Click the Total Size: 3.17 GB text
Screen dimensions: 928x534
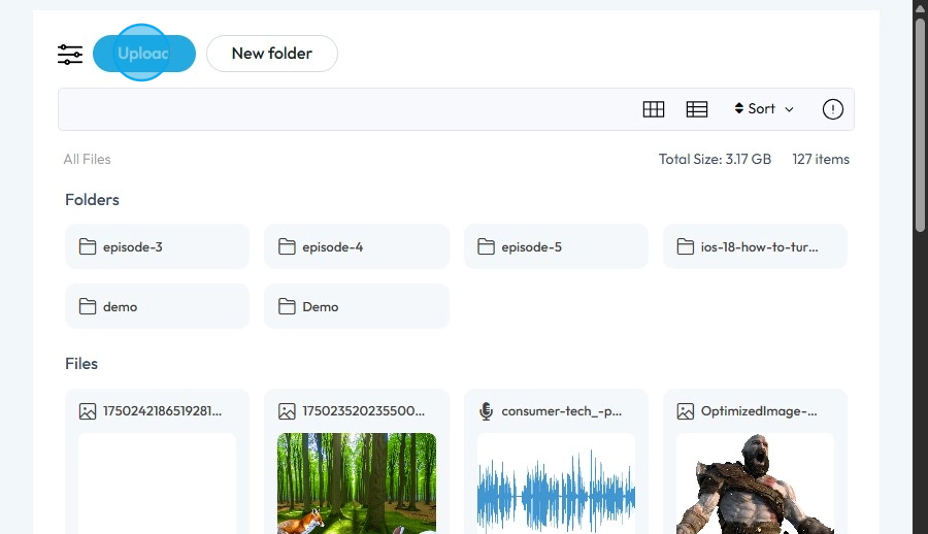pos(715,159)
